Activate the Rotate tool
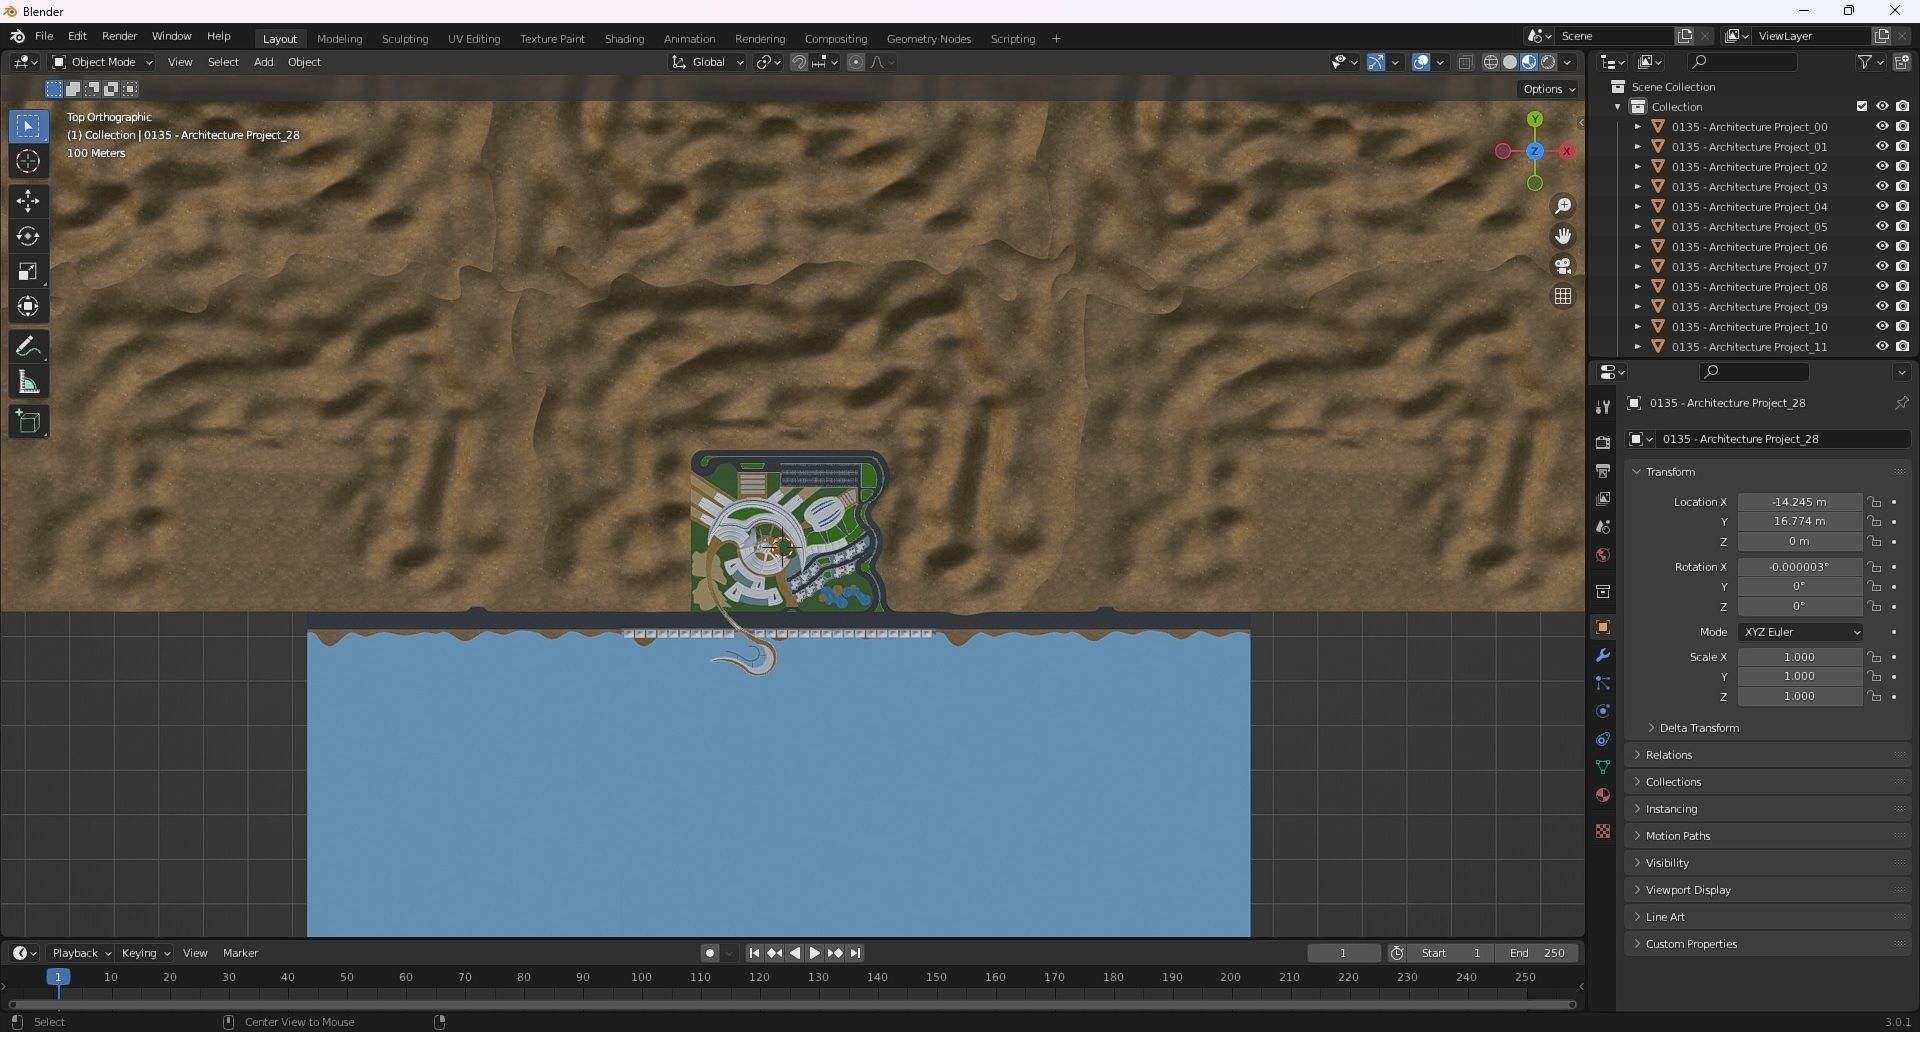The image size is (1920, 1040). click(28, 237)
